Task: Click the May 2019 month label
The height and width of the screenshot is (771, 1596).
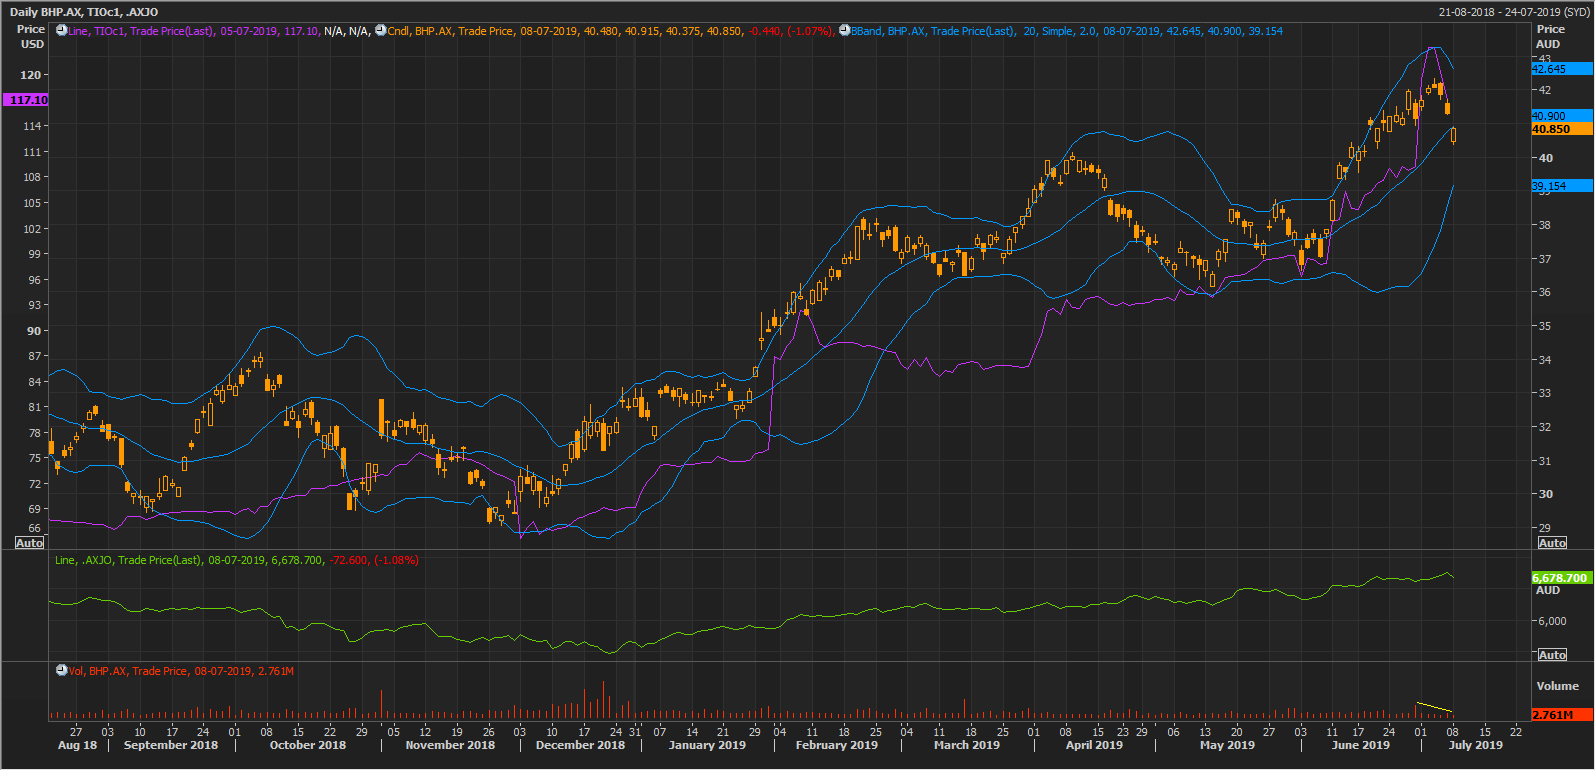Action: [1227, 745]
